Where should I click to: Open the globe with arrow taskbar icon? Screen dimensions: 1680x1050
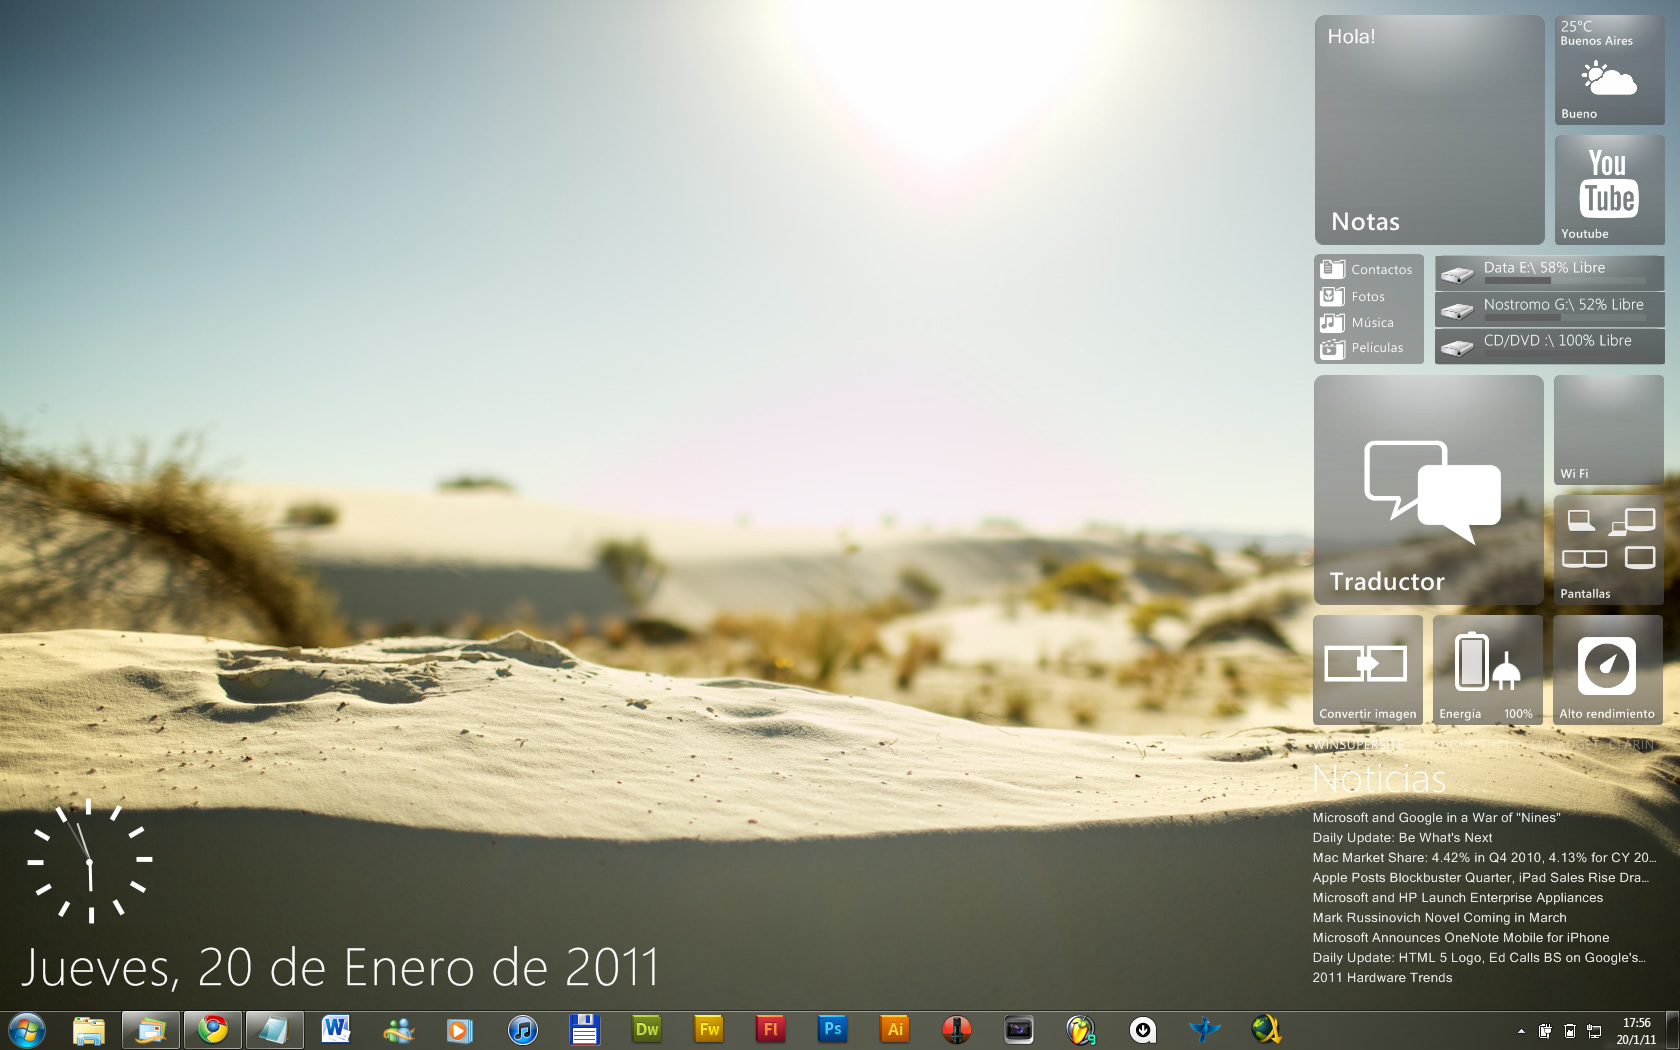(1267, 1030)
